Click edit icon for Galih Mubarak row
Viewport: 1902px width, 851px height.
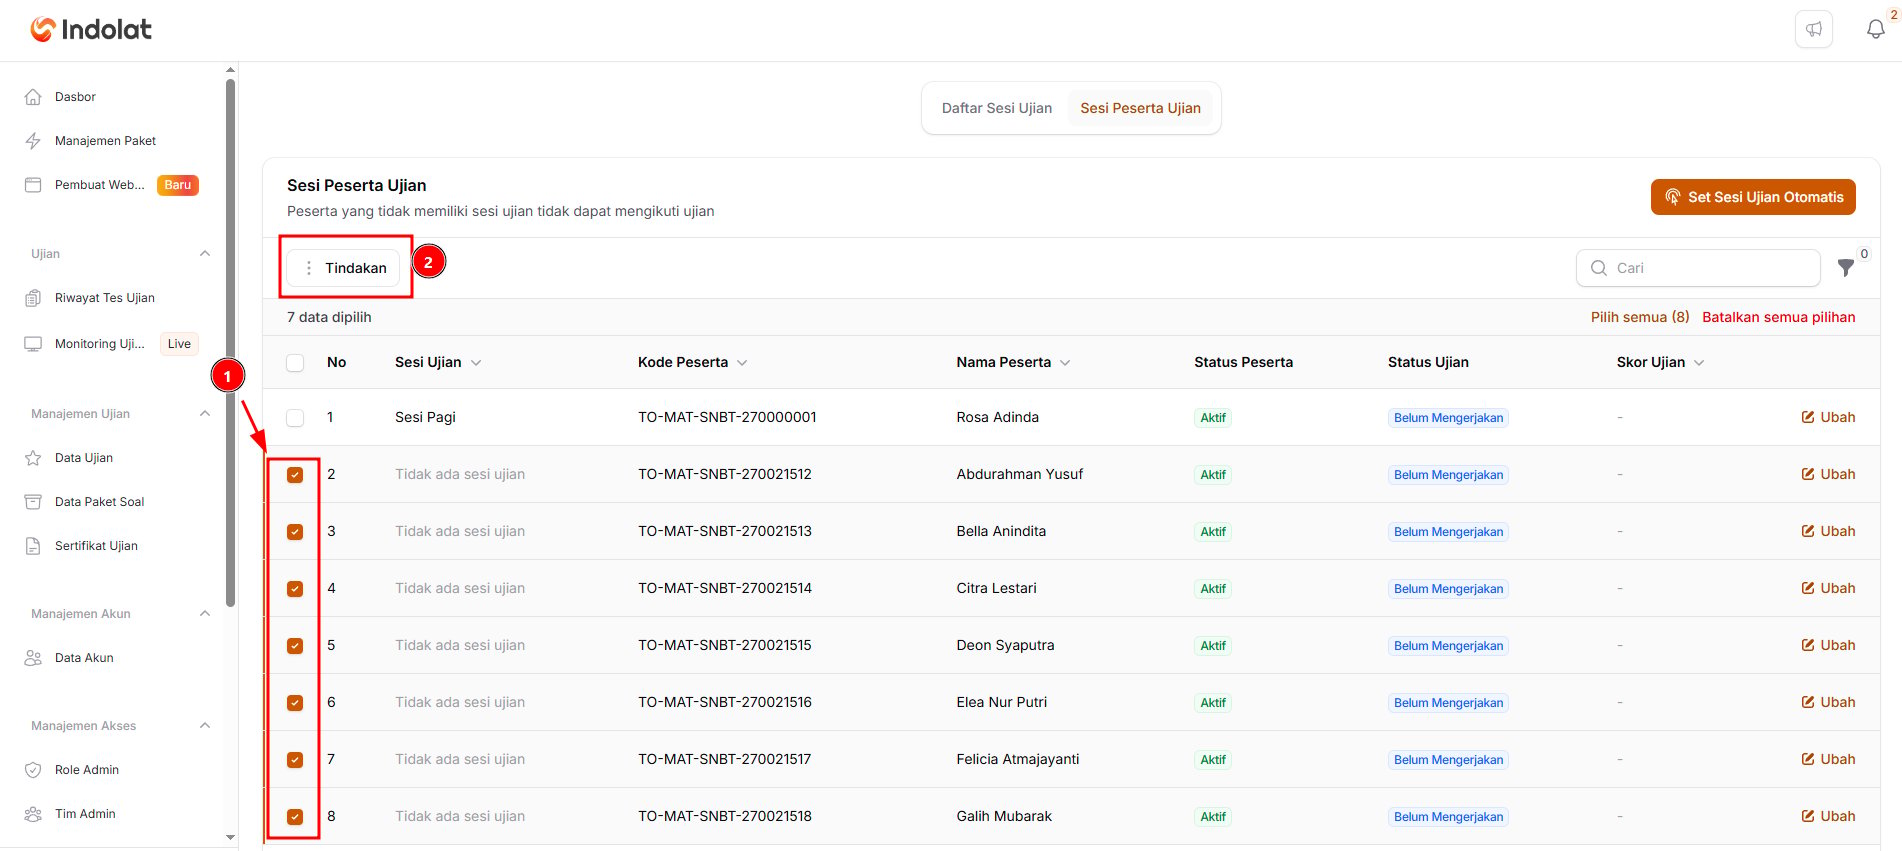1808,816
